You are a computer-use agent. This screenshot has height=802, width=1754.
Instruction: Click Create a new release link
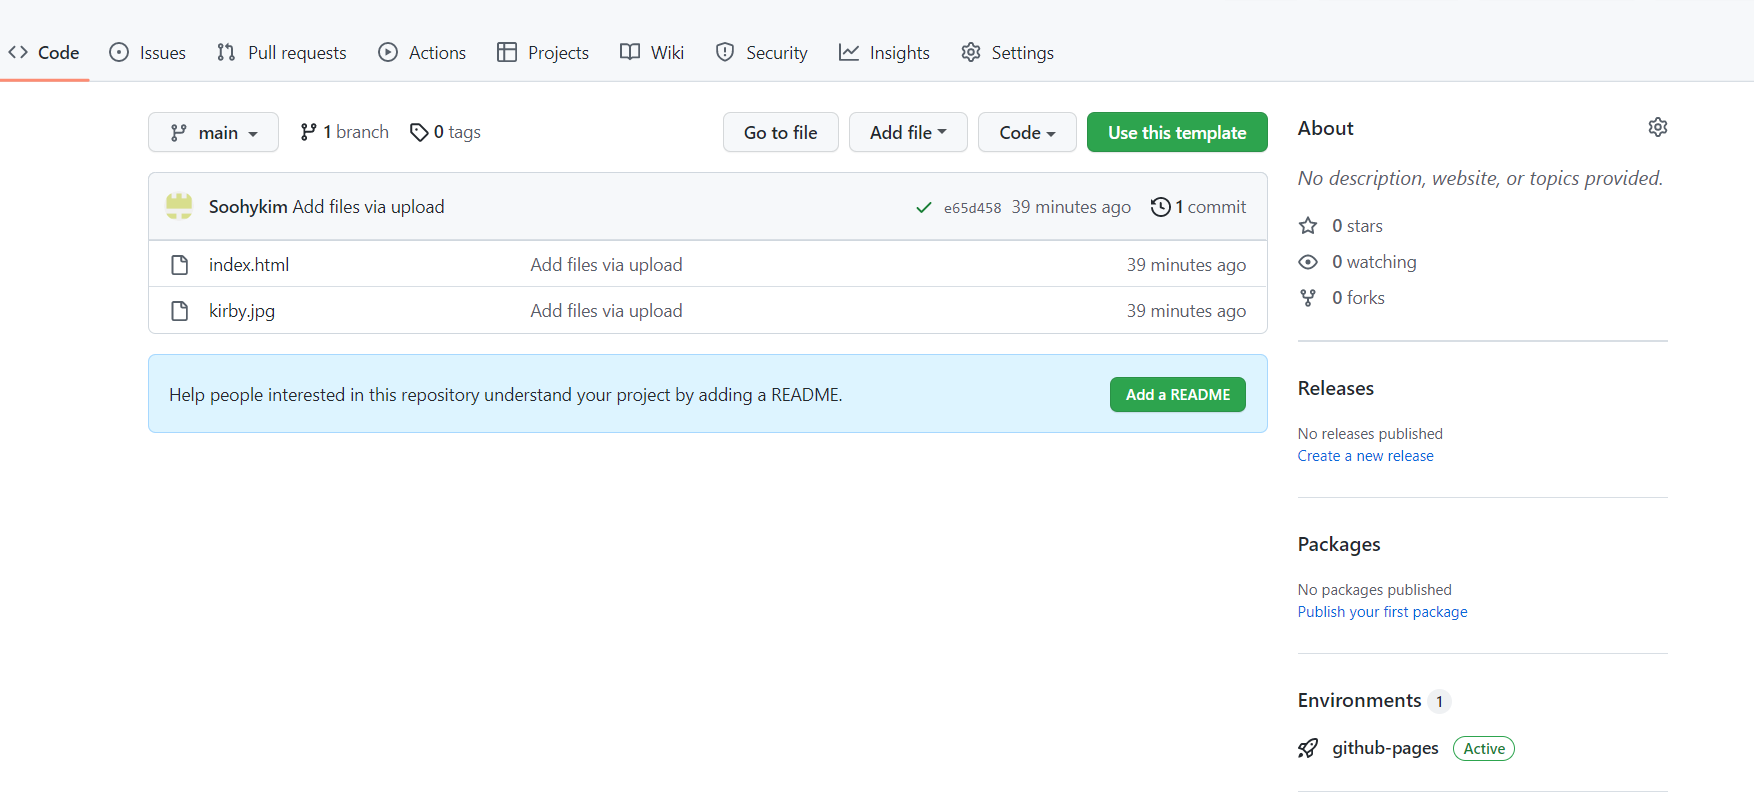tap(1366, 456)
